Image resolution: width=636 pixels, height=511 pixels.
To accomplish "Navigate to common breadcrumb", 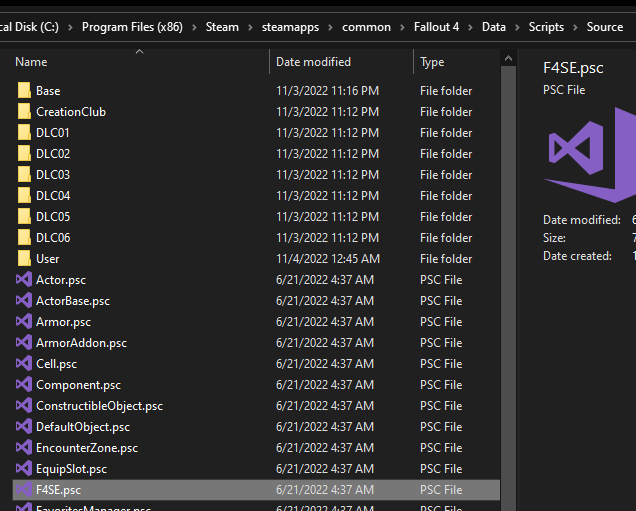I will pyautogui.click(x=366, y=27).
